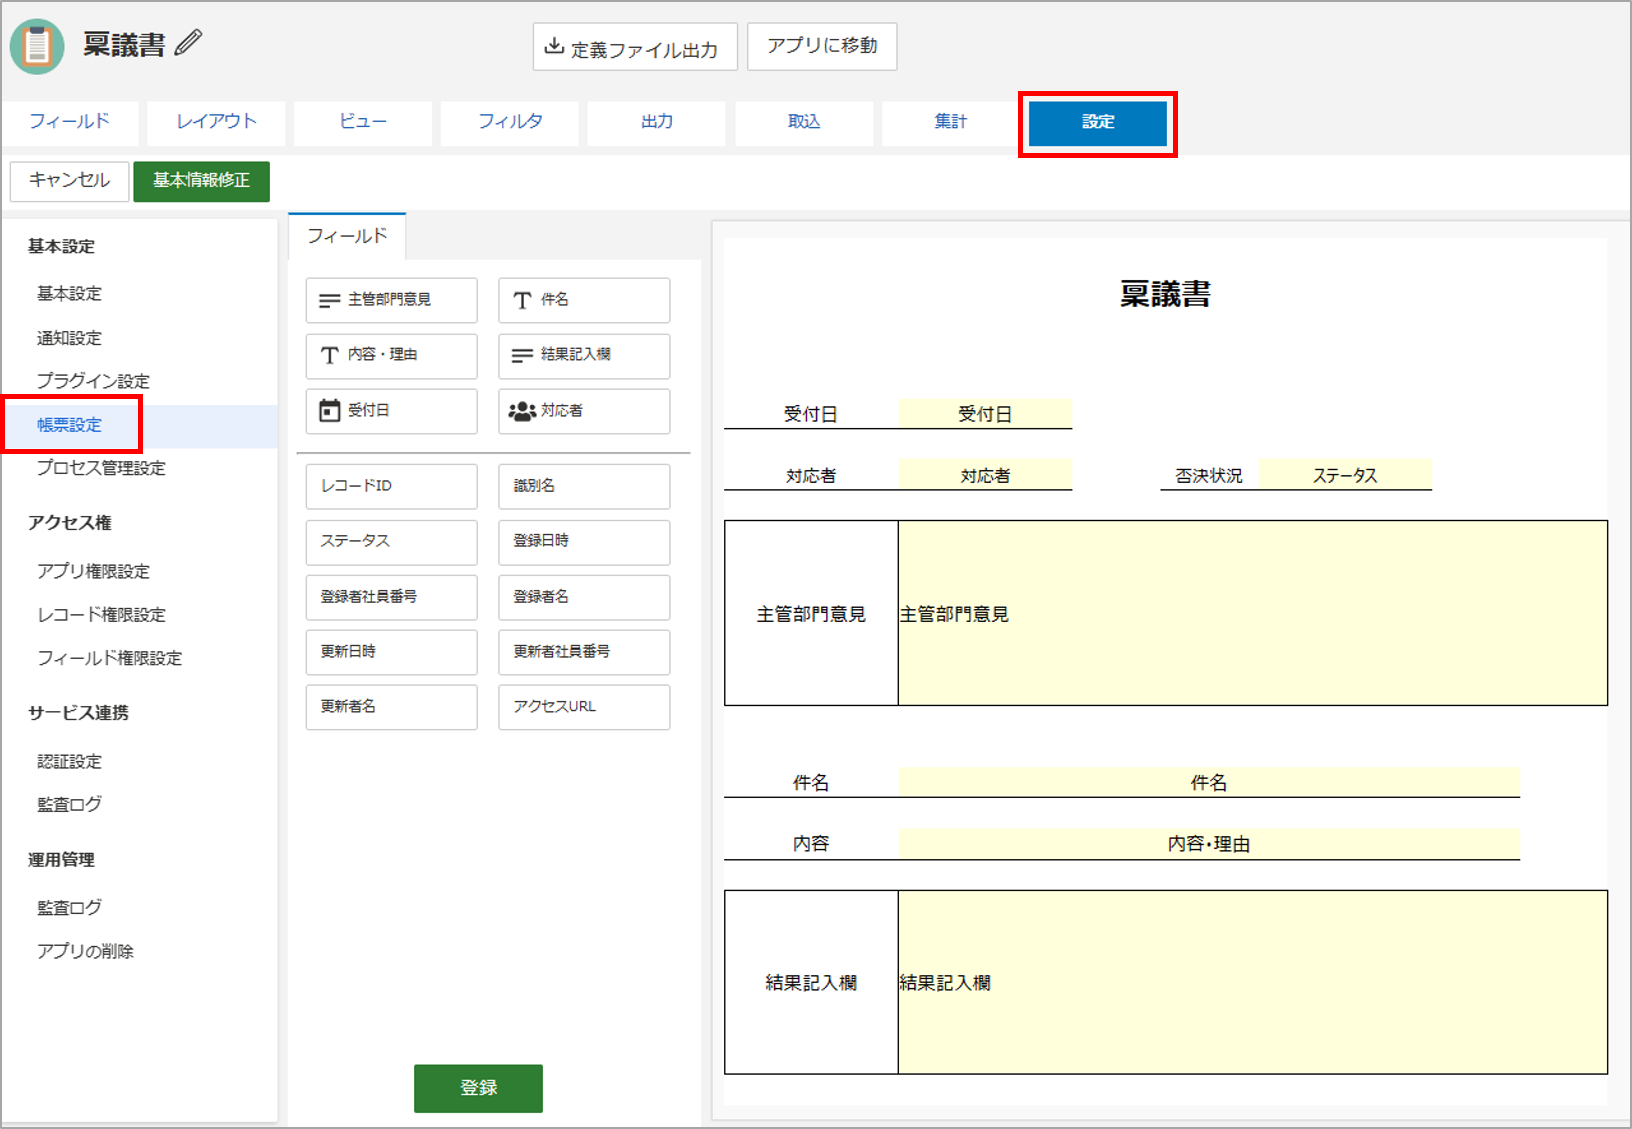
Task: Open フィールド権限設定 in the sidebar
Action: 109,658
